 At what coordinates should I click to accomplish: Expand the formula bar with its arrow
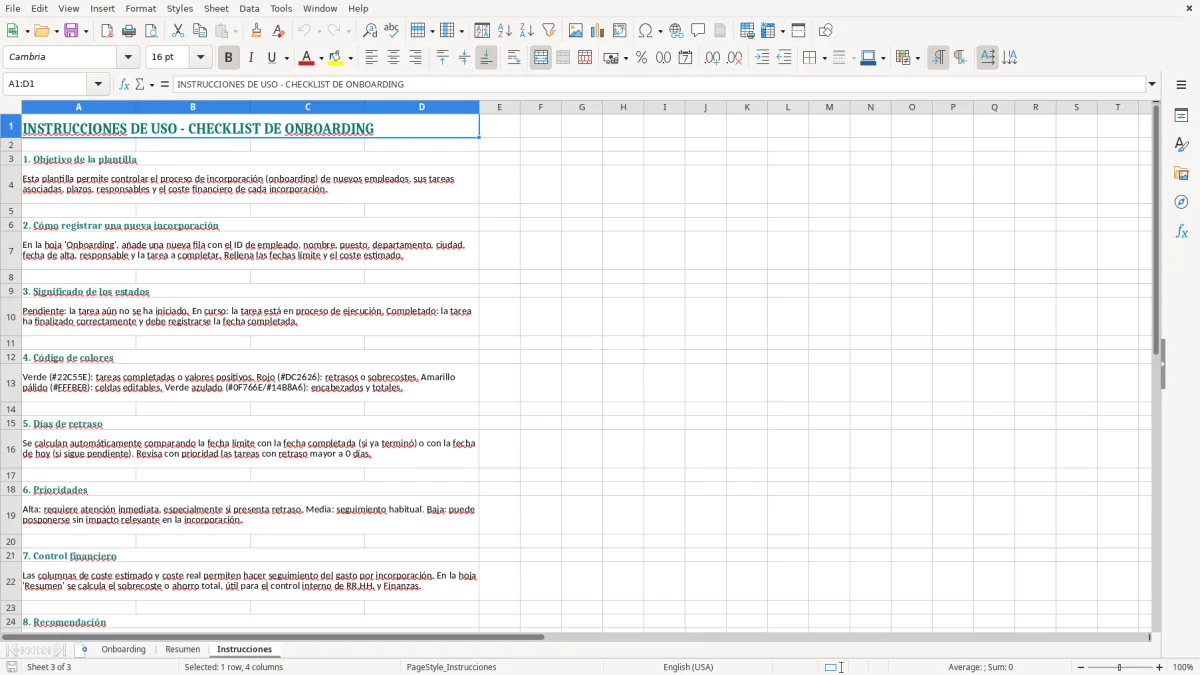(x=1152, y=85)
